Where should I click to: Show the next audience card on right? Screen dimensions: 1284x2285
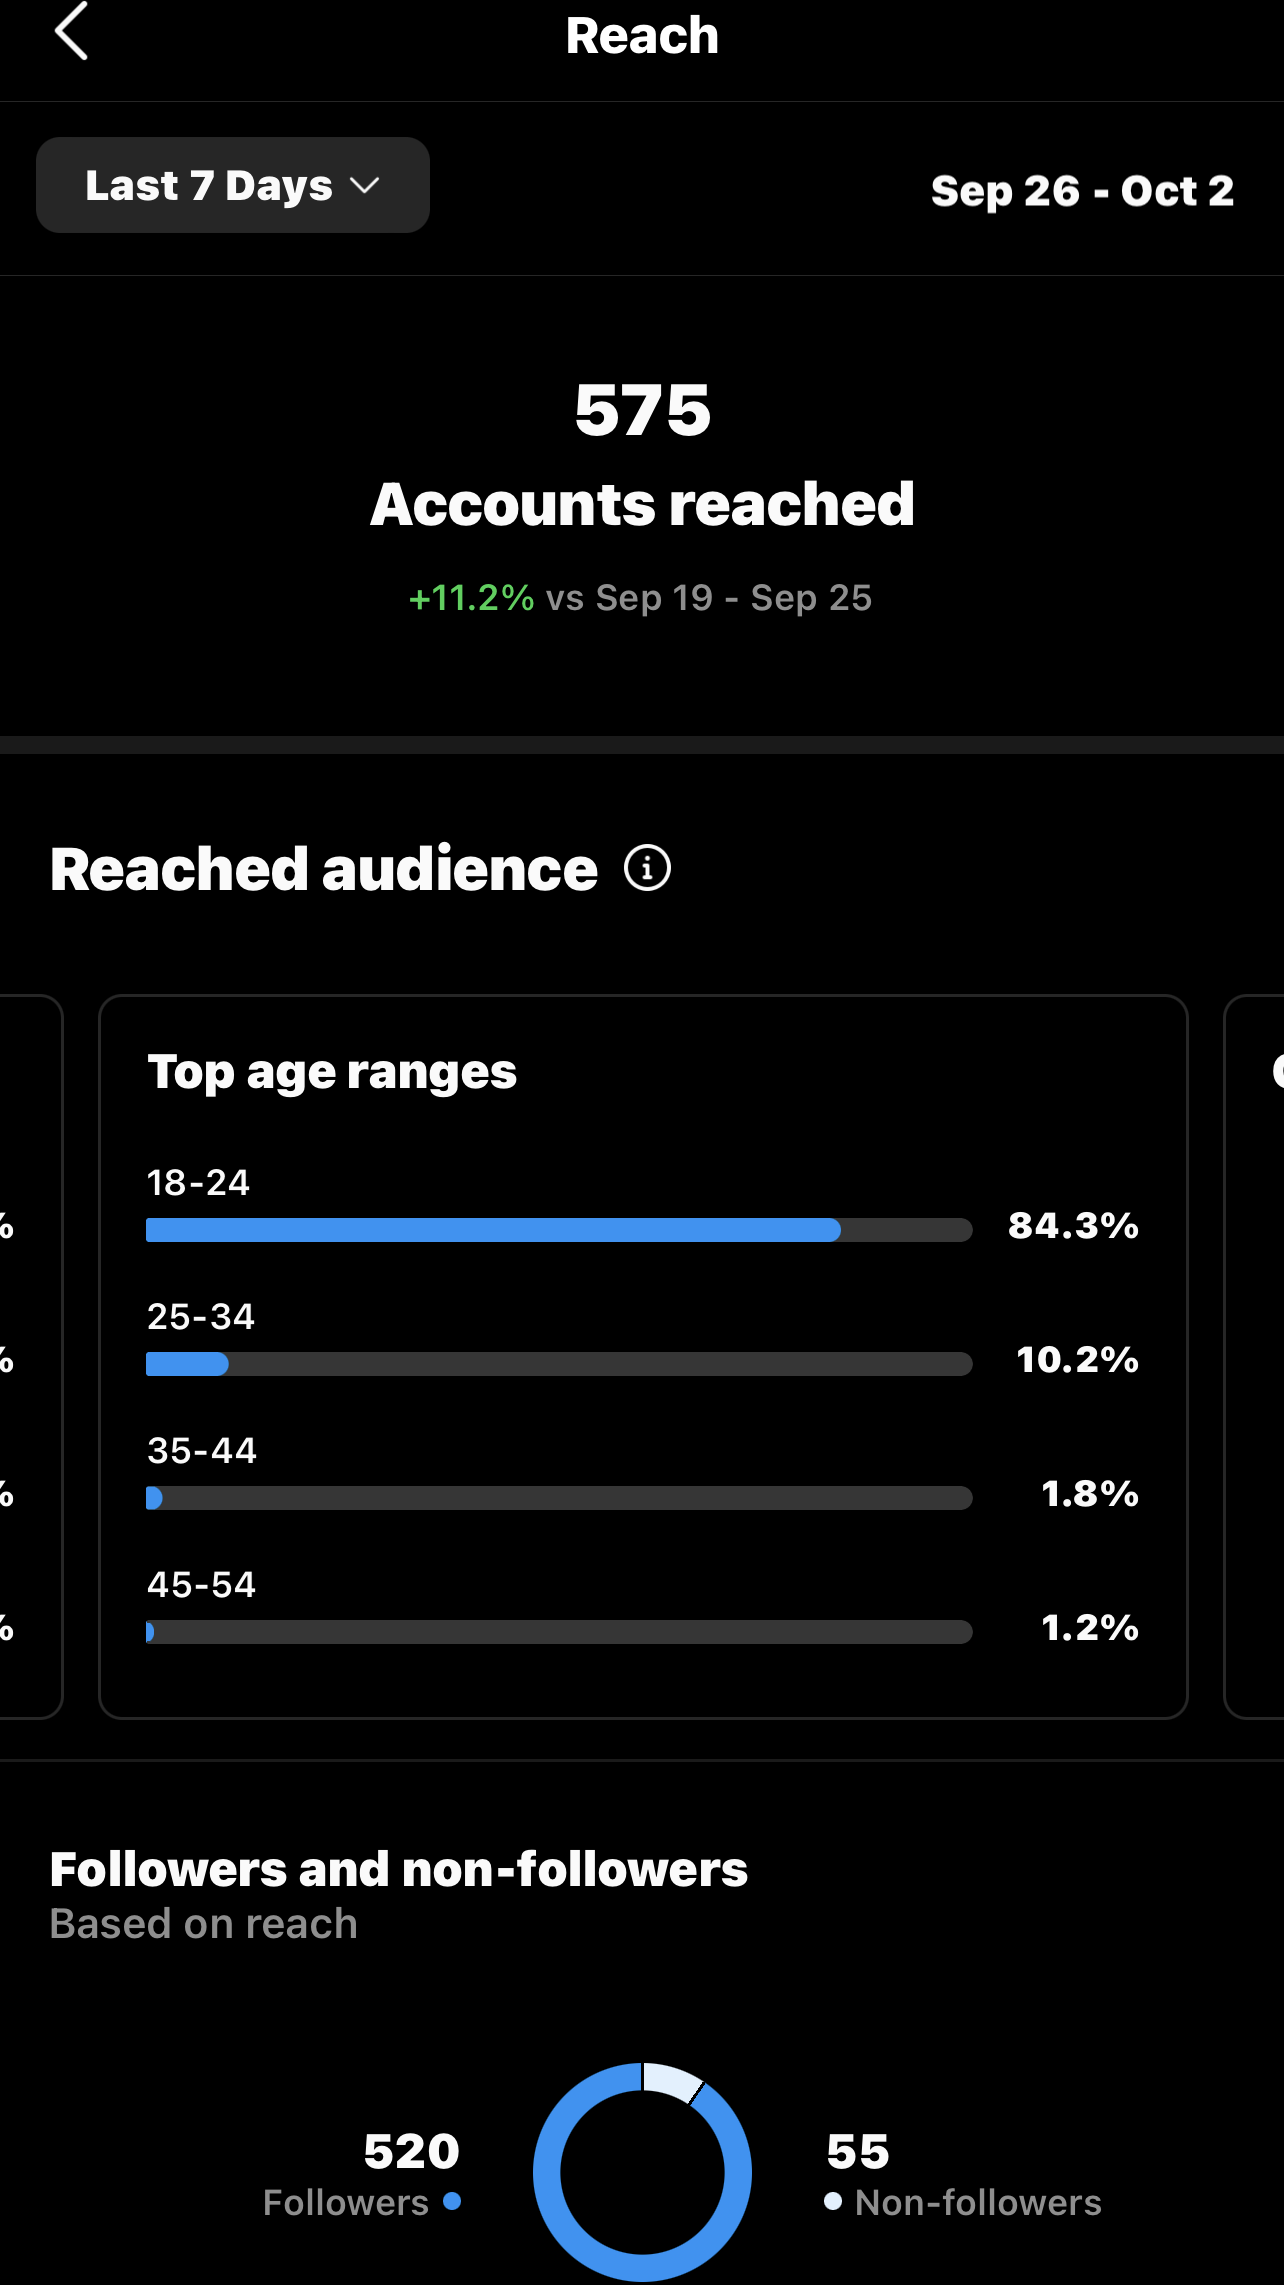(x=1255, y=1356)
